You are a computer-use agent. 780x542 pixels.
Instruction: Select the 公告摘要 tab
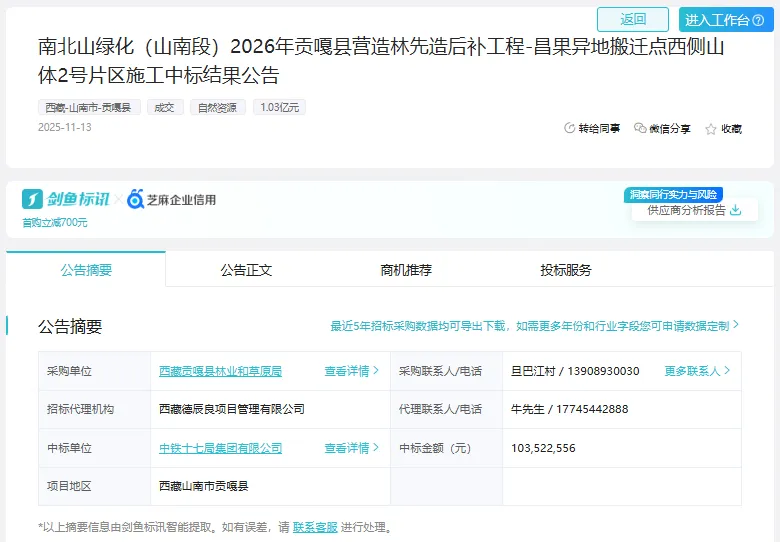pyautogui.click(x=86, y=270)
